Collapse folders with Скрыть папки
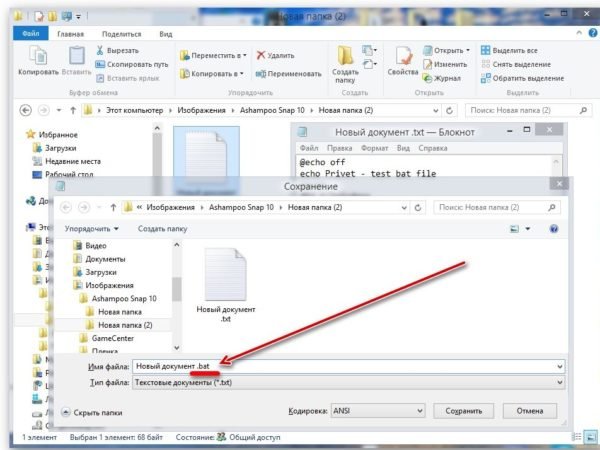Image resolution: width=600 pixels, height=450 pixels. click(92, 411)
